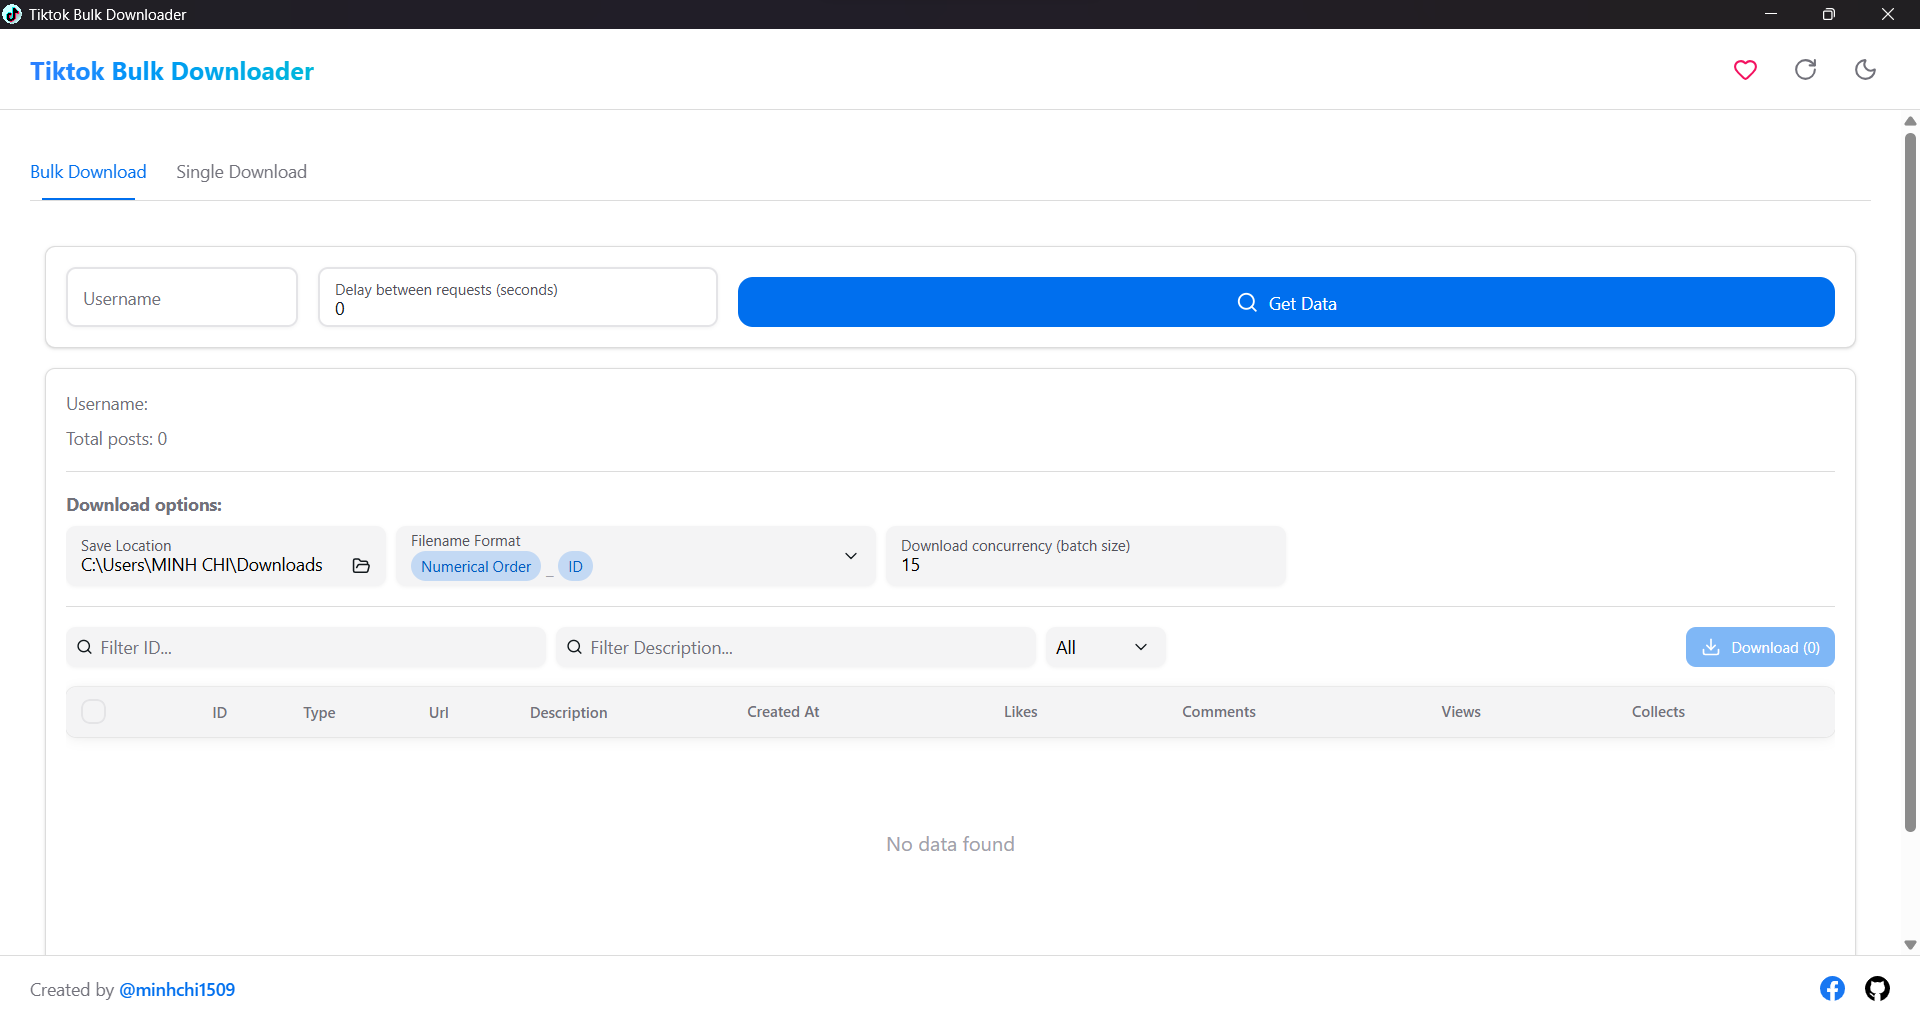
Task: Toggle dark mode moon icon
Action: coord(1865,70)
